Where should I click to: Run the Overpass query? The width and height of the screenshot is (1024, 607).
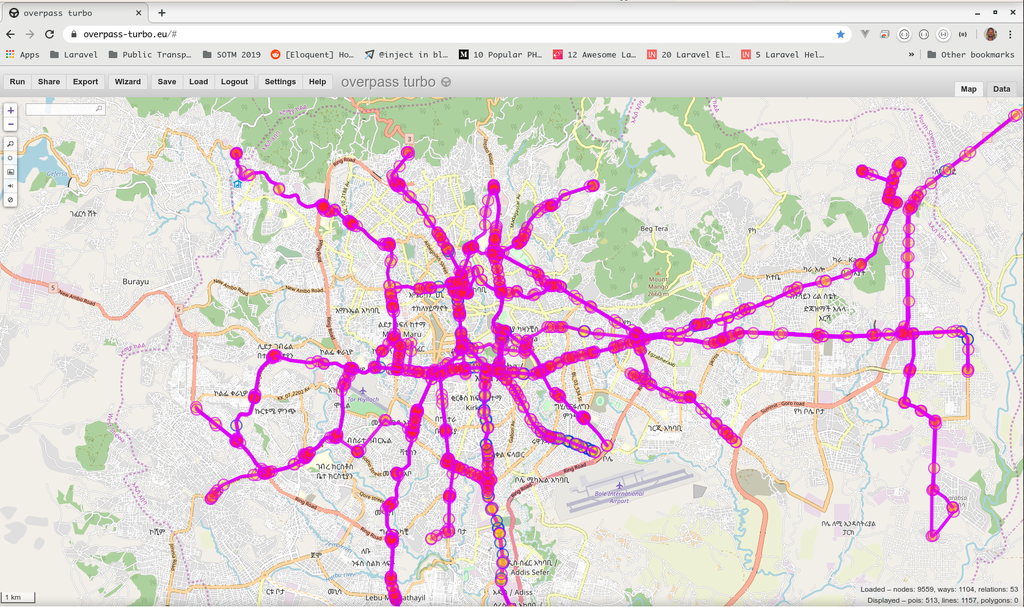(18, 82)
